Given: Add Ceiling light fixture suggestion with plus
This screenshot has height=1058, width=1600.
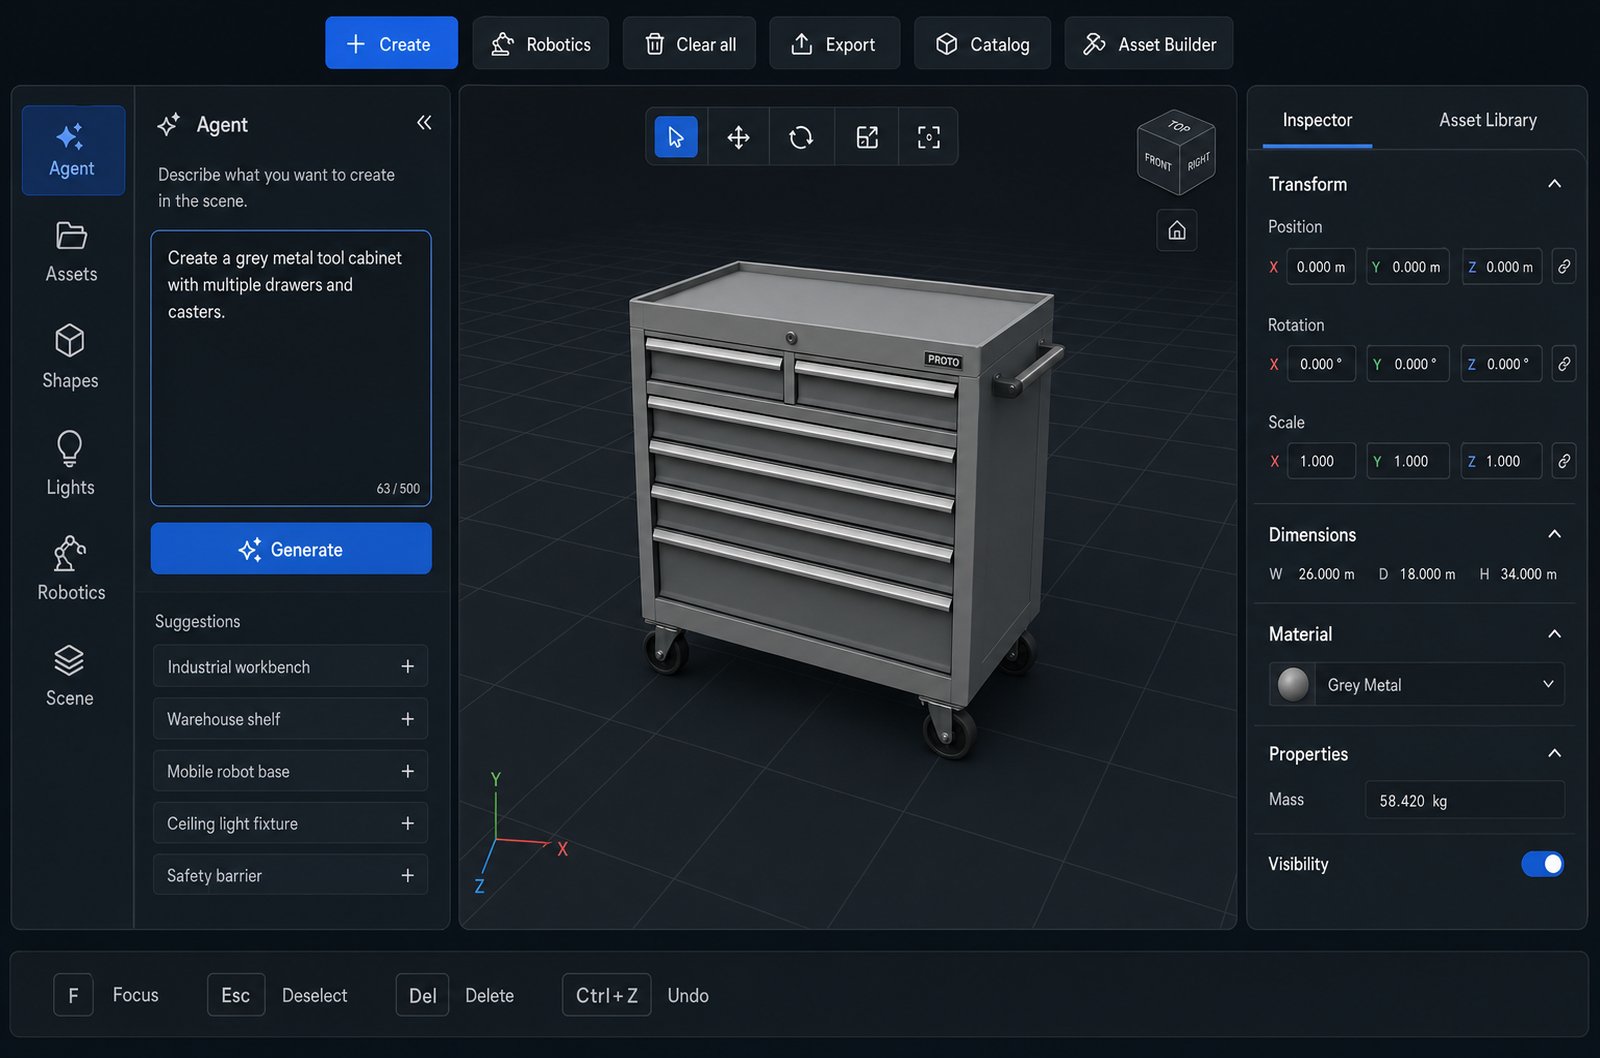Looking at the screenshot, I should pos(407,823).
